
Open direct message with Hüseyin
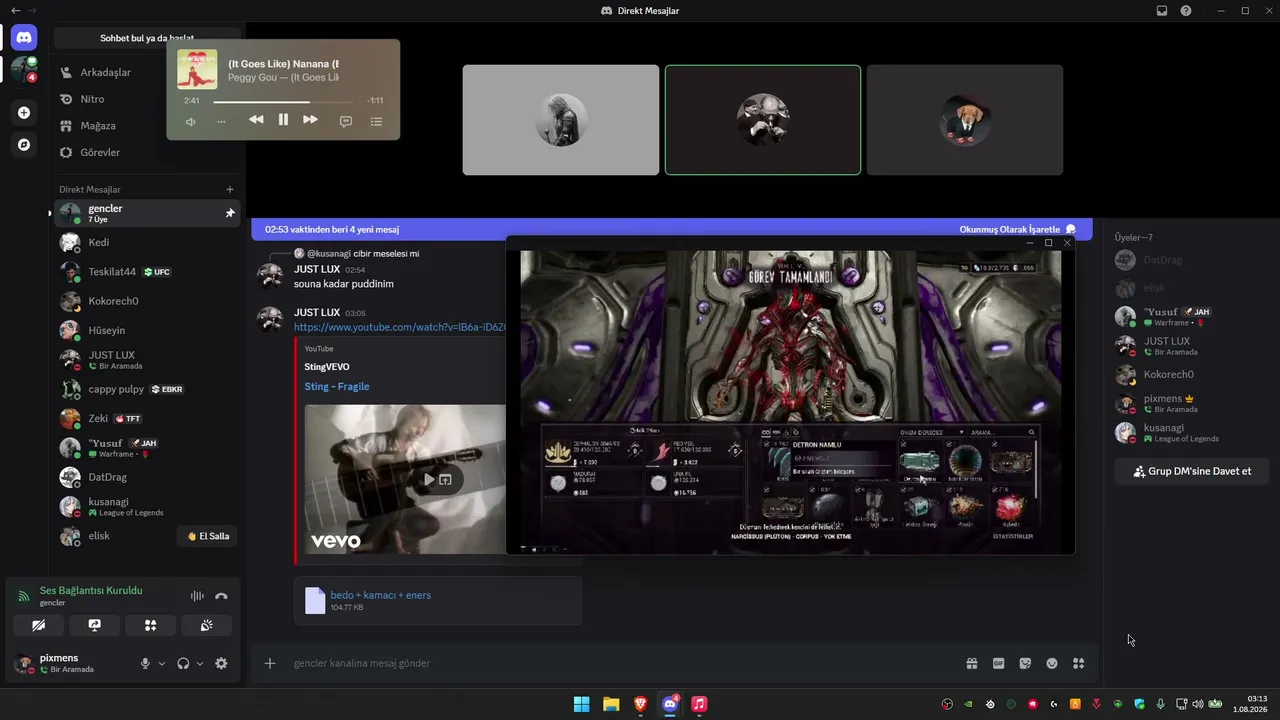point(147,330)
